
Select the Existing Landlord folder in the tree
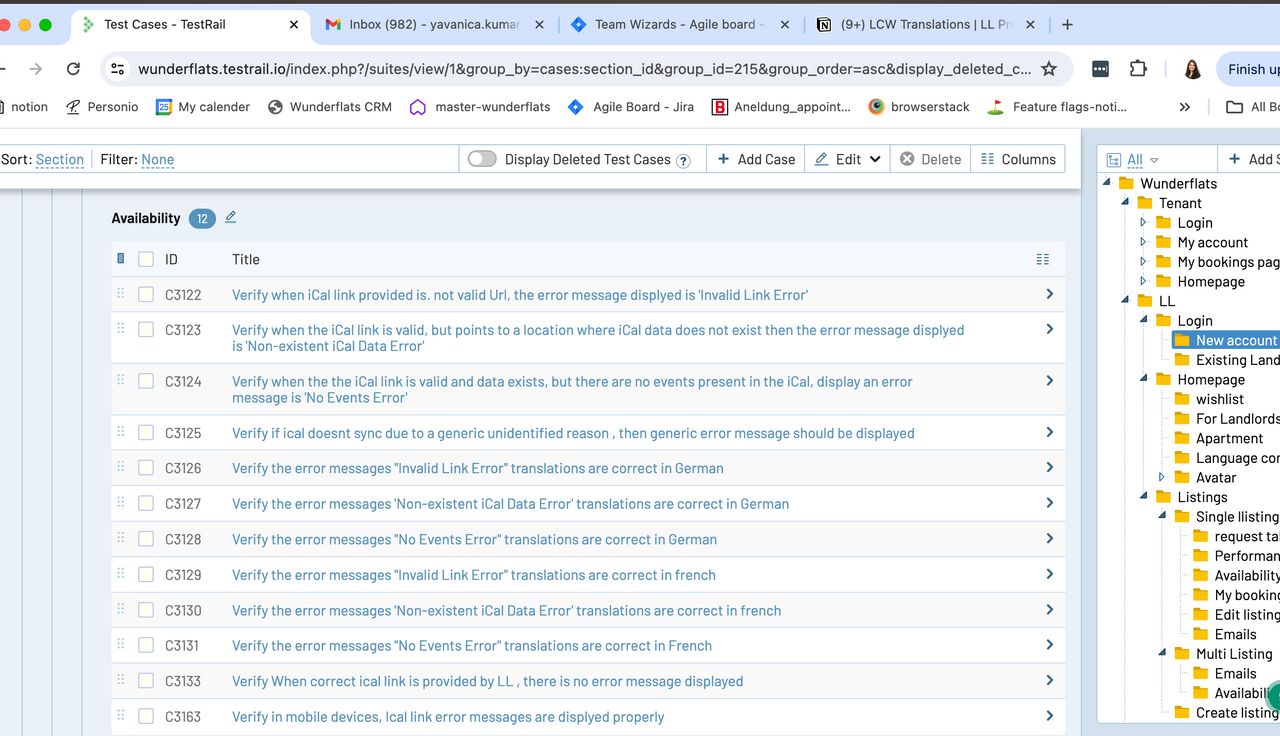click(1236, 360)
